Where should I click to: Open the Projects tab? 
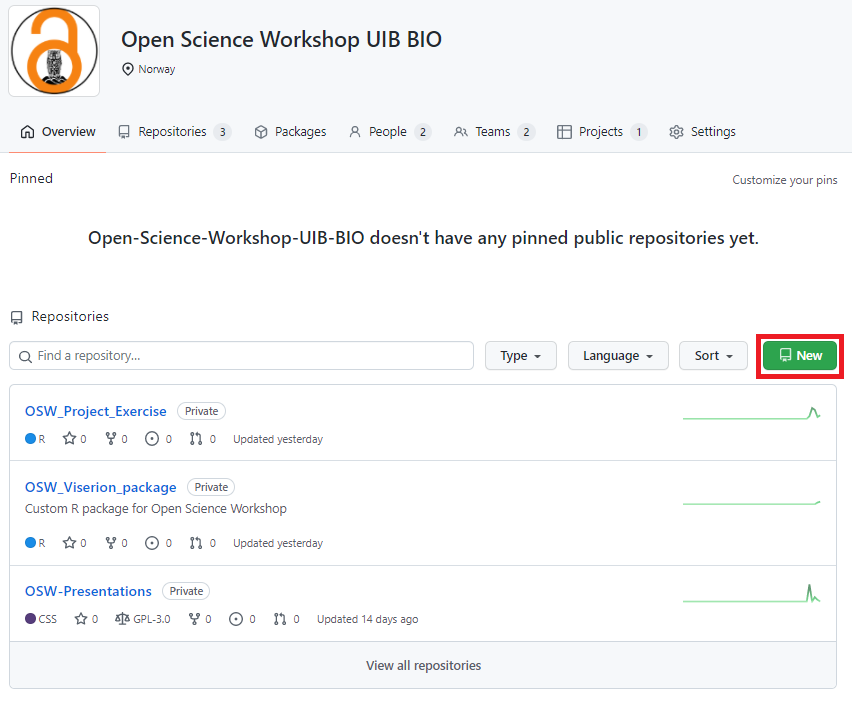[600, 132]
